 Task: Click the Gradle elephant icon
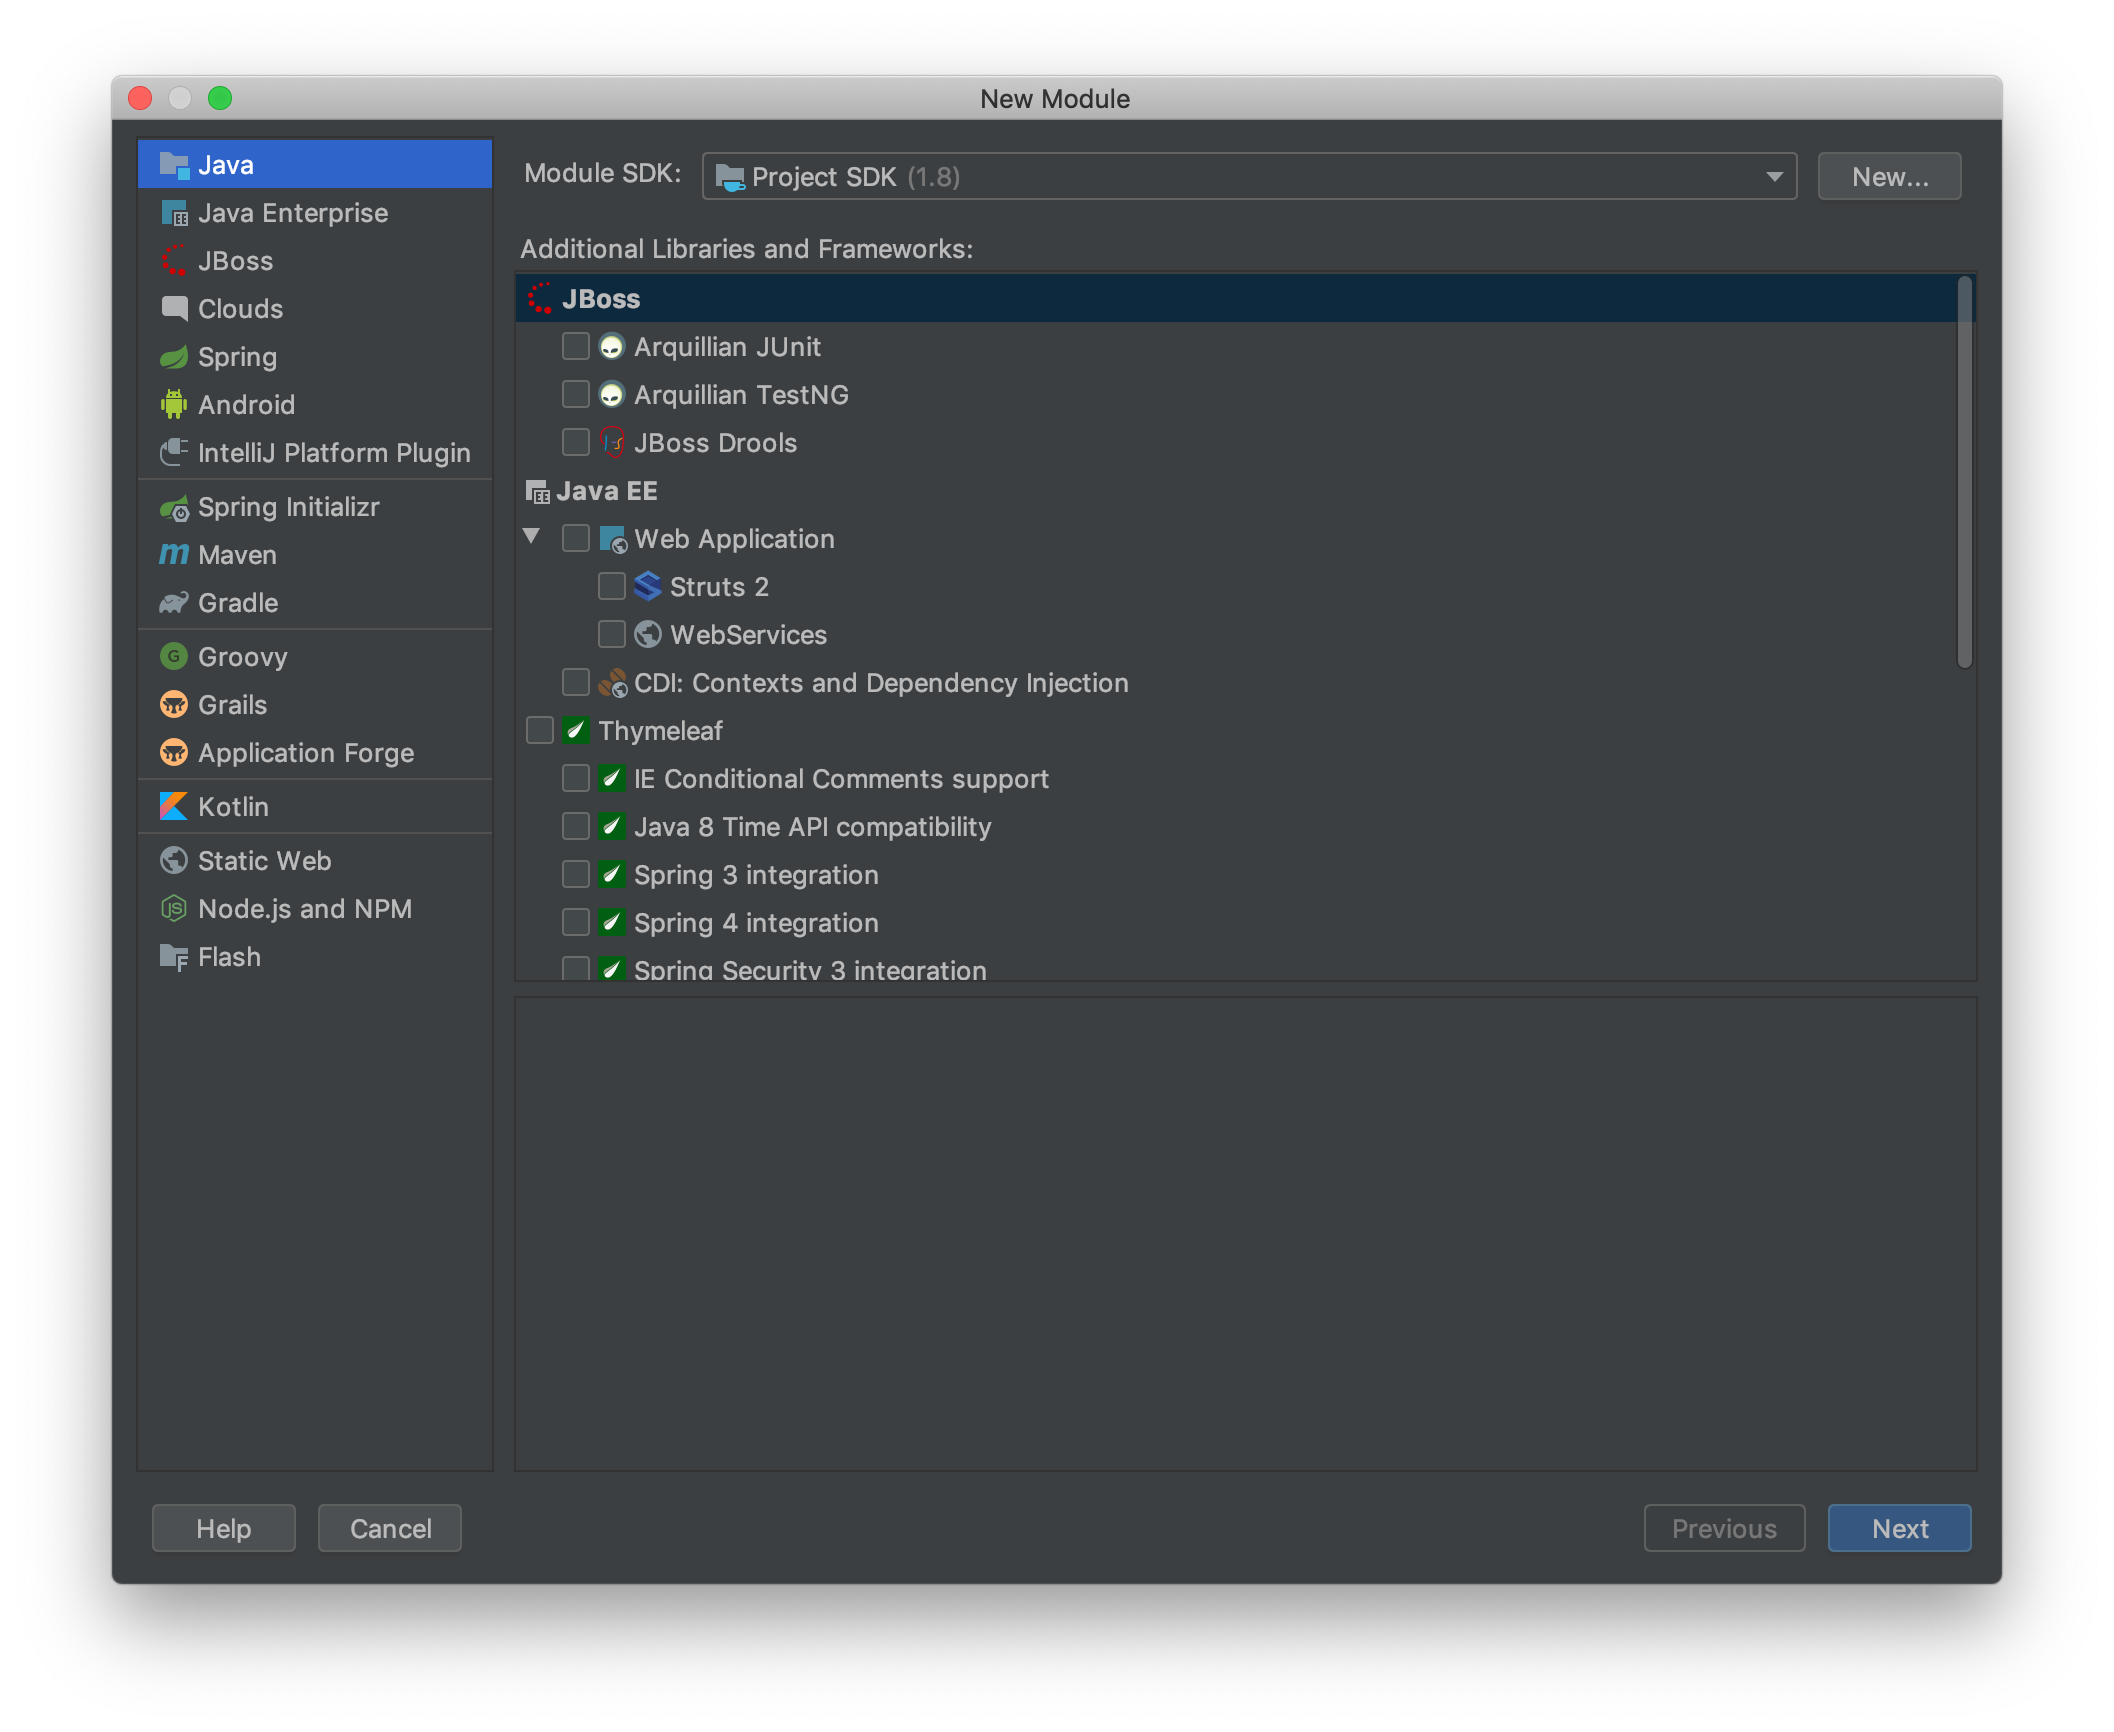(174, 603)
